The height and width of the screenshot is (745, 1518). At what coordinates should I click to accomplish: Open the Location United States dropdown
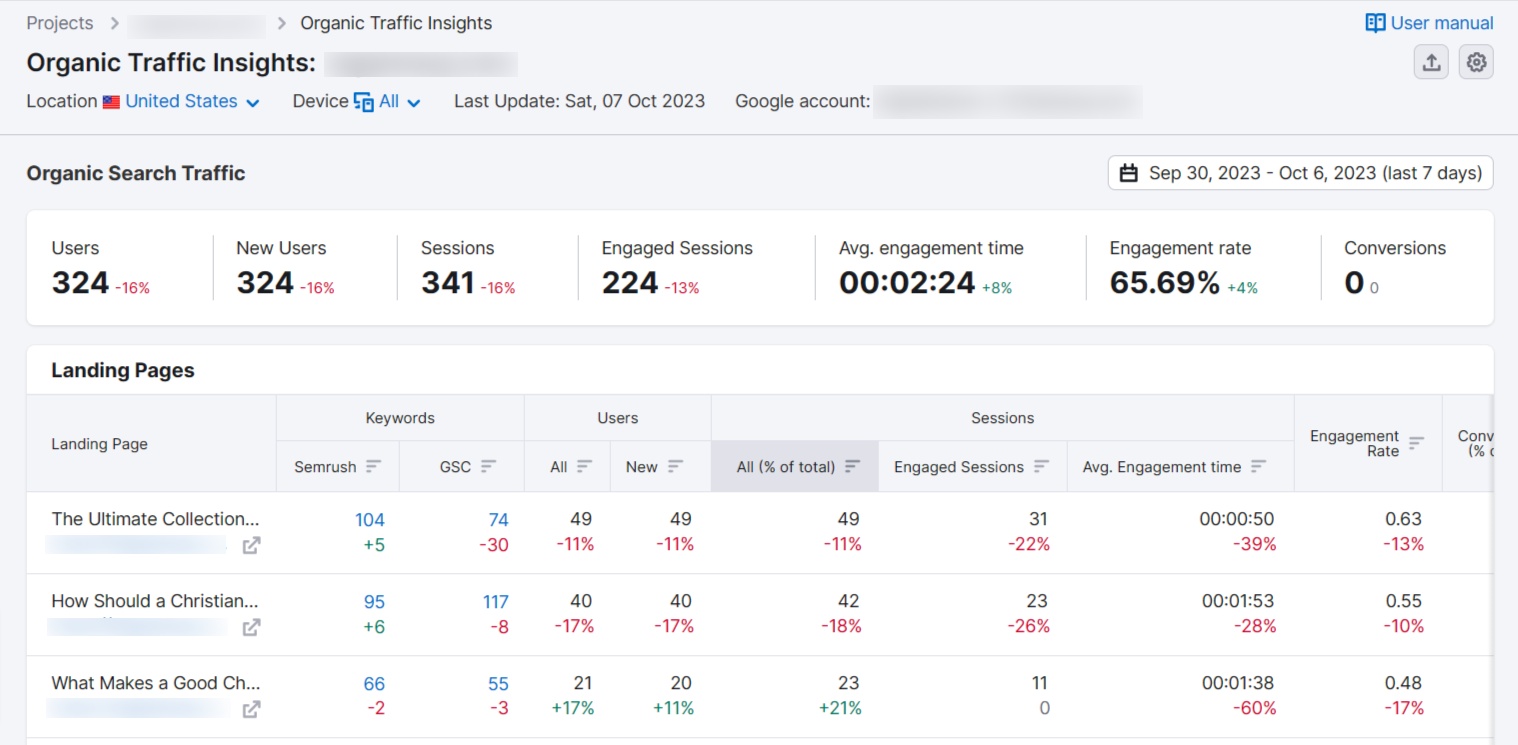pyautogui.click(x=192, y=101)
